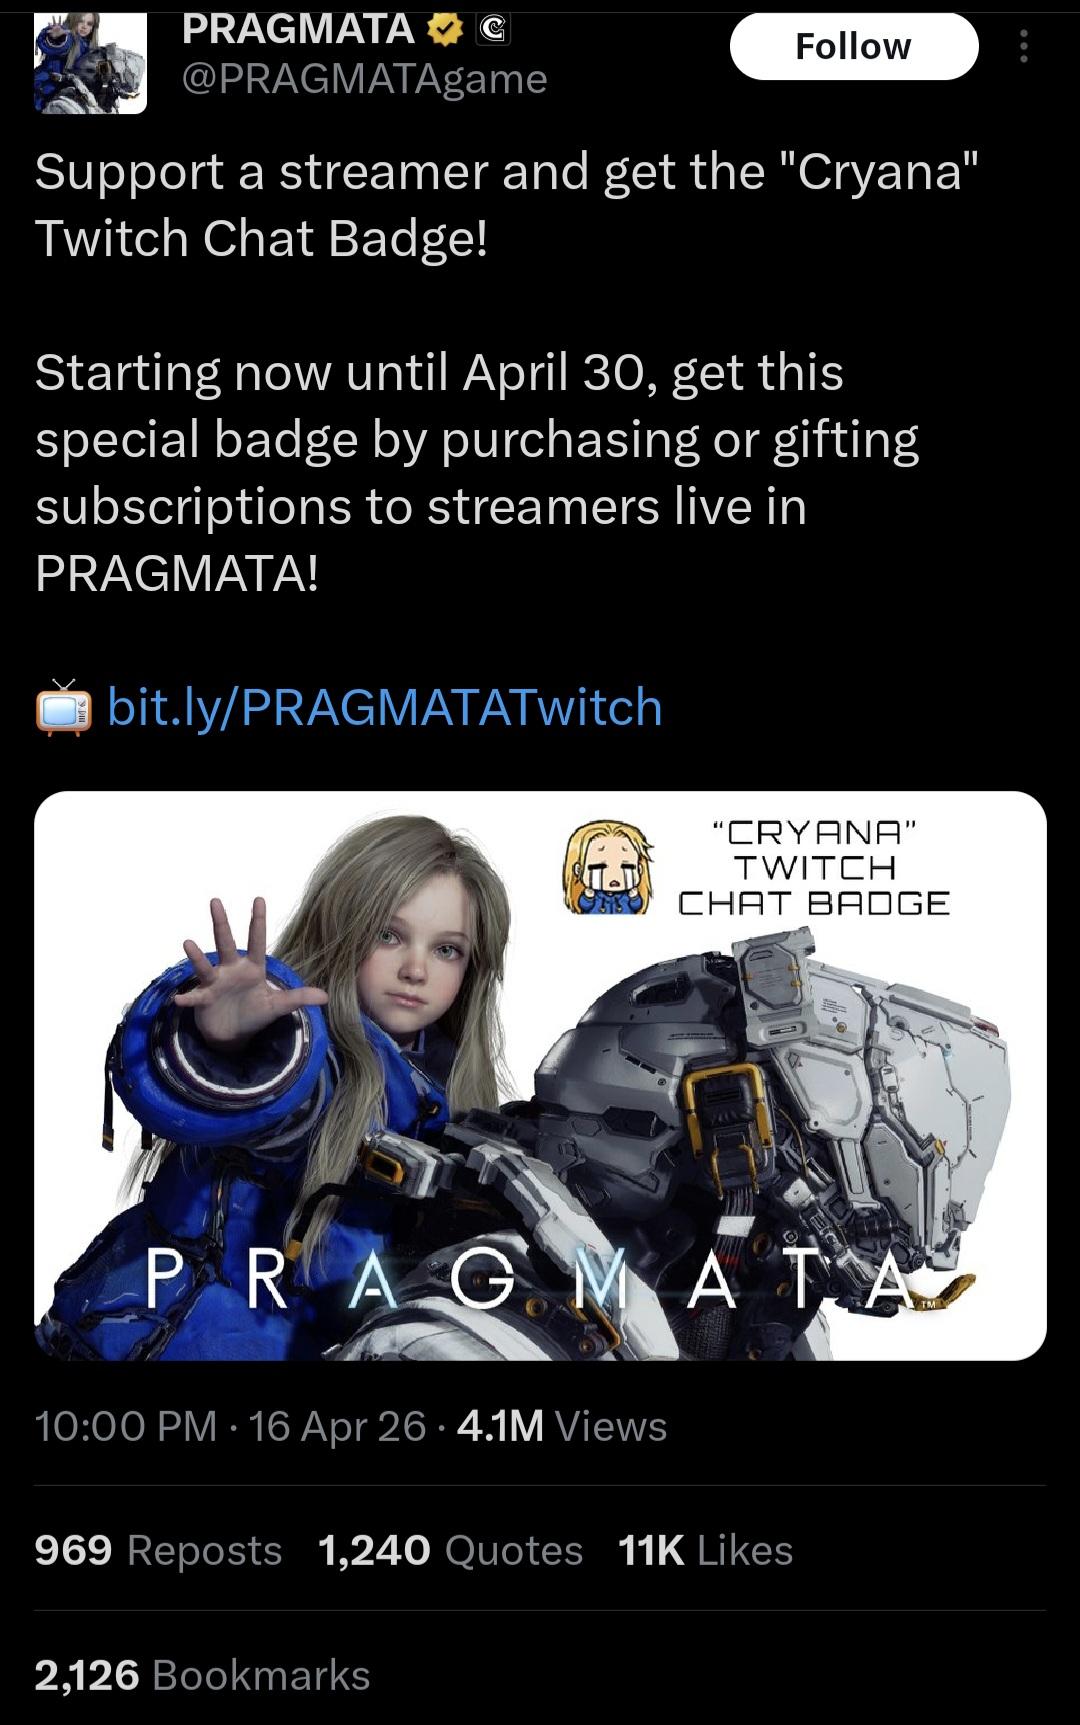Viewport: 1080px width, 1725px height.
Task: Open the 969 Reposts list
Action: 159,1550
